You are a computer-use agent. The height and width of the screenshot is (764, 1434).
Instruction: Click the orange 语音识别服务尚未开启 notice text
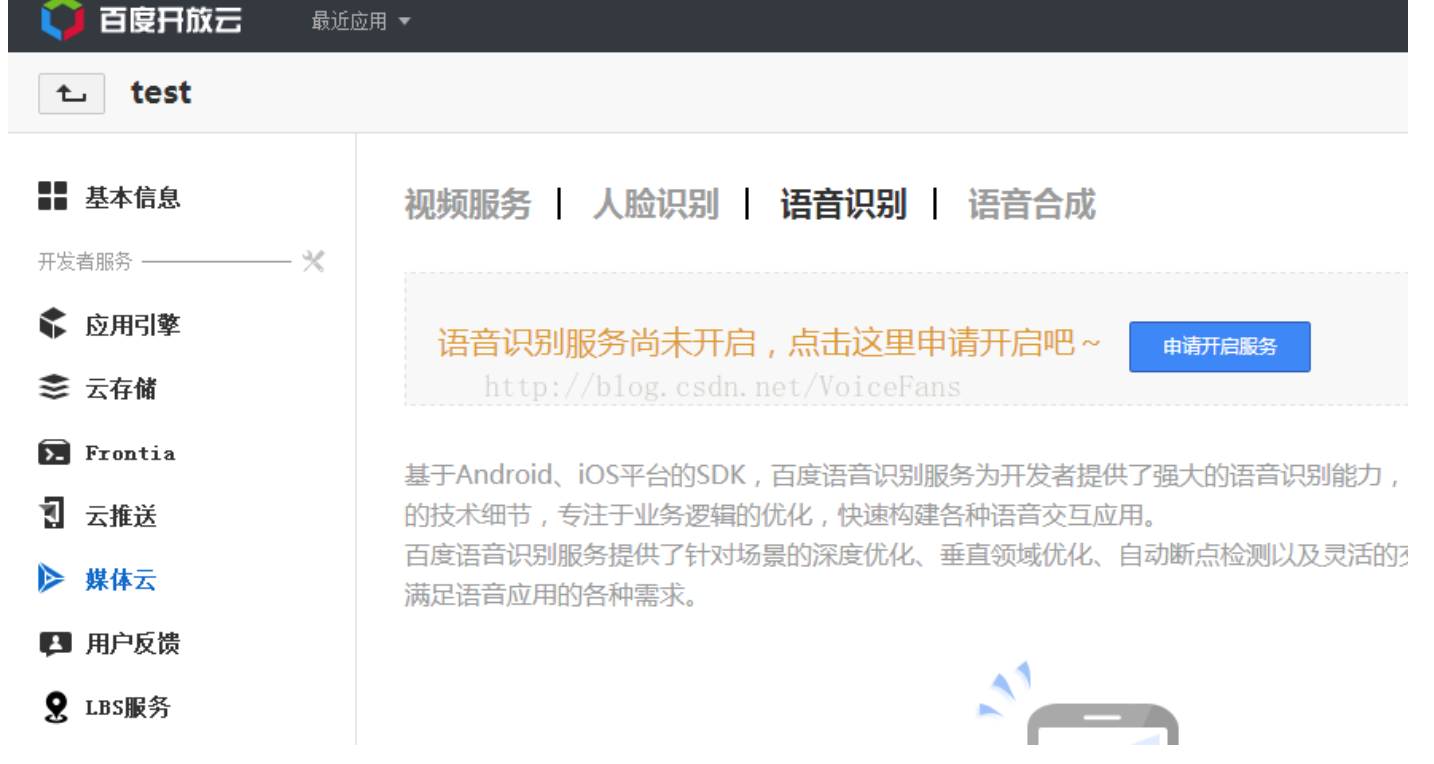(x=769, y=344)
